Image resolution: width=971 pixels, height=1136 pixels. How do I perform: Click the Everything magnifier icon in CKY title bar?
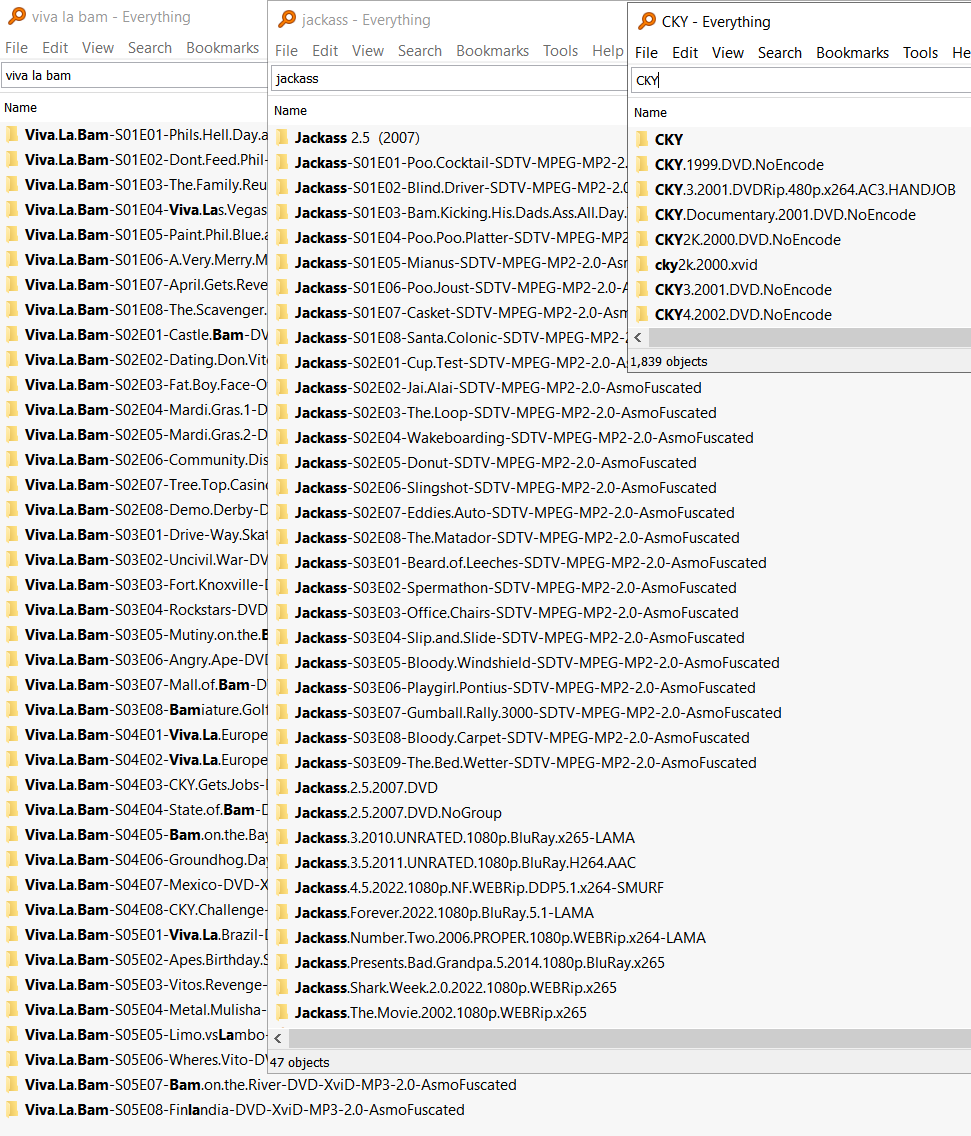[x=646, y=21]
